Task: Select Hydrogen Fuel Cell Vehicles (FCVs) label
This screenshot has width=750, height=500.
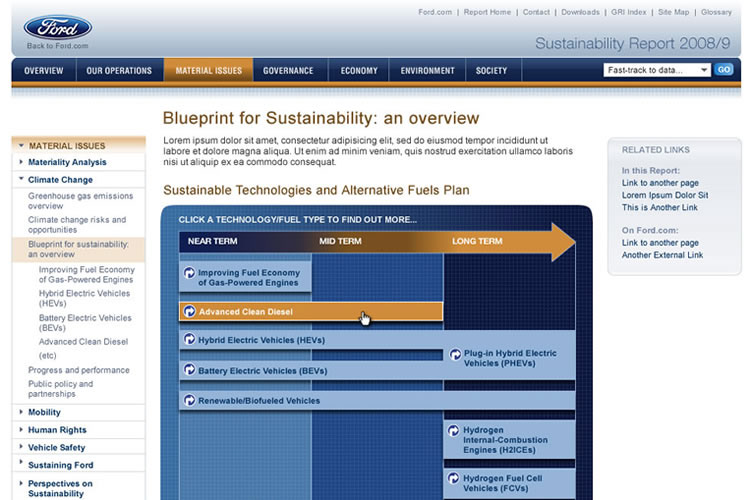Action: pyautogui.click(x=503, y=483)
